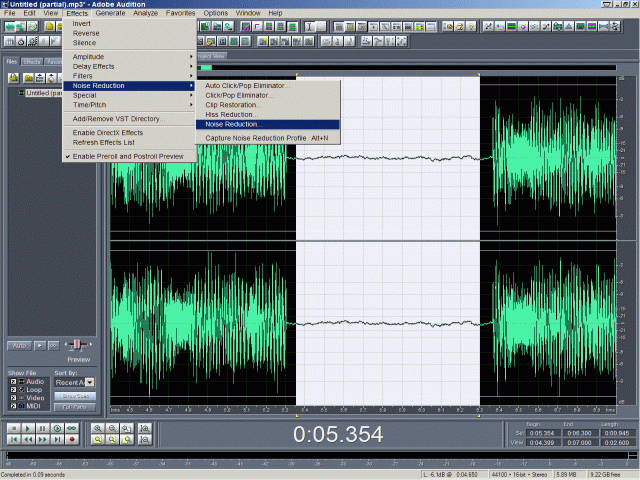This screenshot has width=640, height=480.
Task: Click Zoom Out Full icon
Action: pos(127,428)
